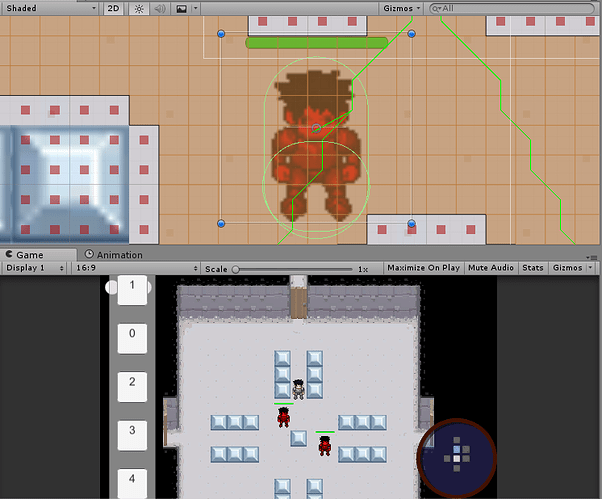
Task: Select the top-right blue rect handle
Action: [411, 34]
